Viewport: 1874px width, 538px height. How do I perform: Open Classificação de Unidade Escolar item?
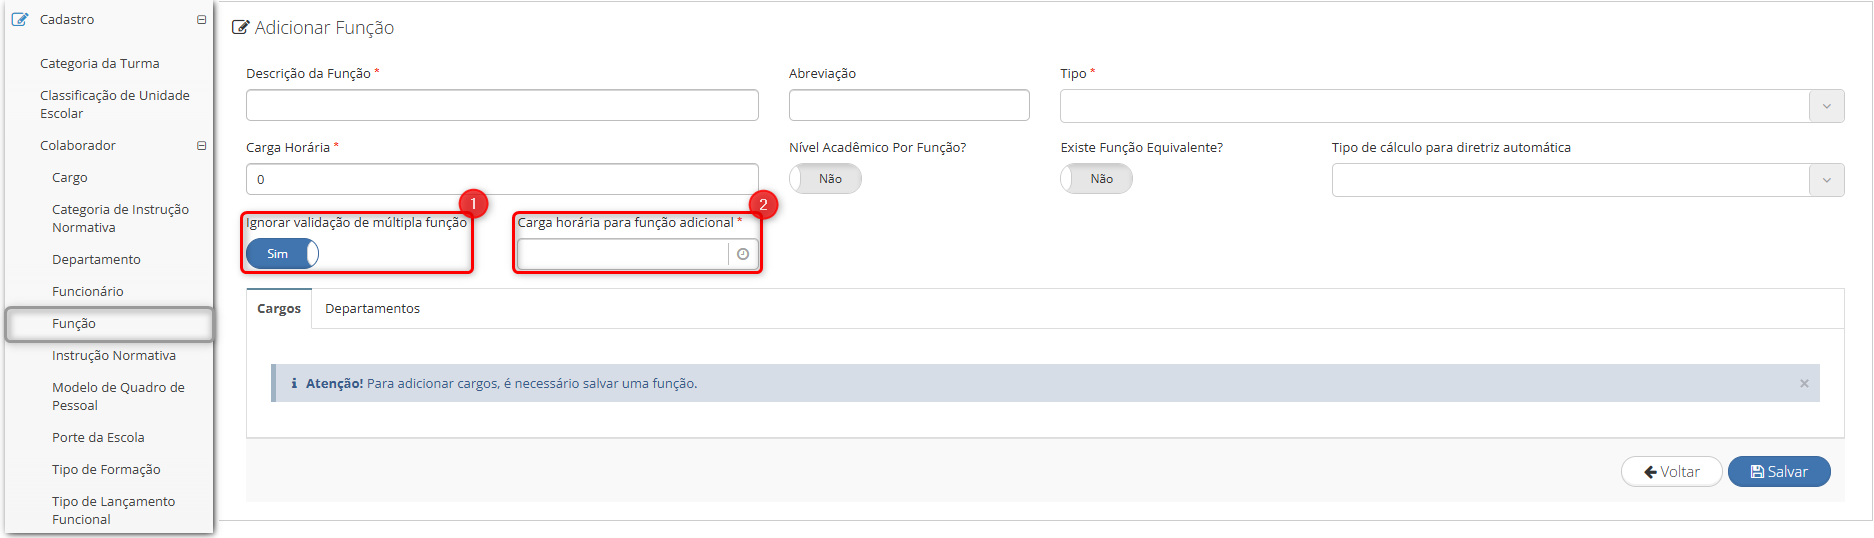[x=115, y=104]
